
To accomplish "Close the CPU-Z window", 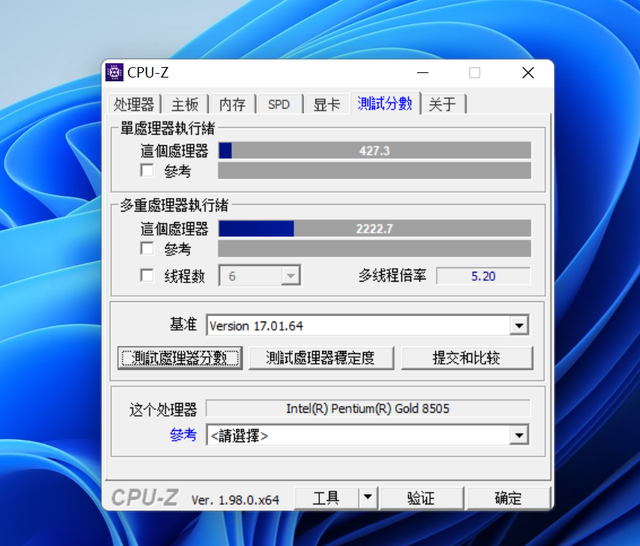I will coord(528,73).
